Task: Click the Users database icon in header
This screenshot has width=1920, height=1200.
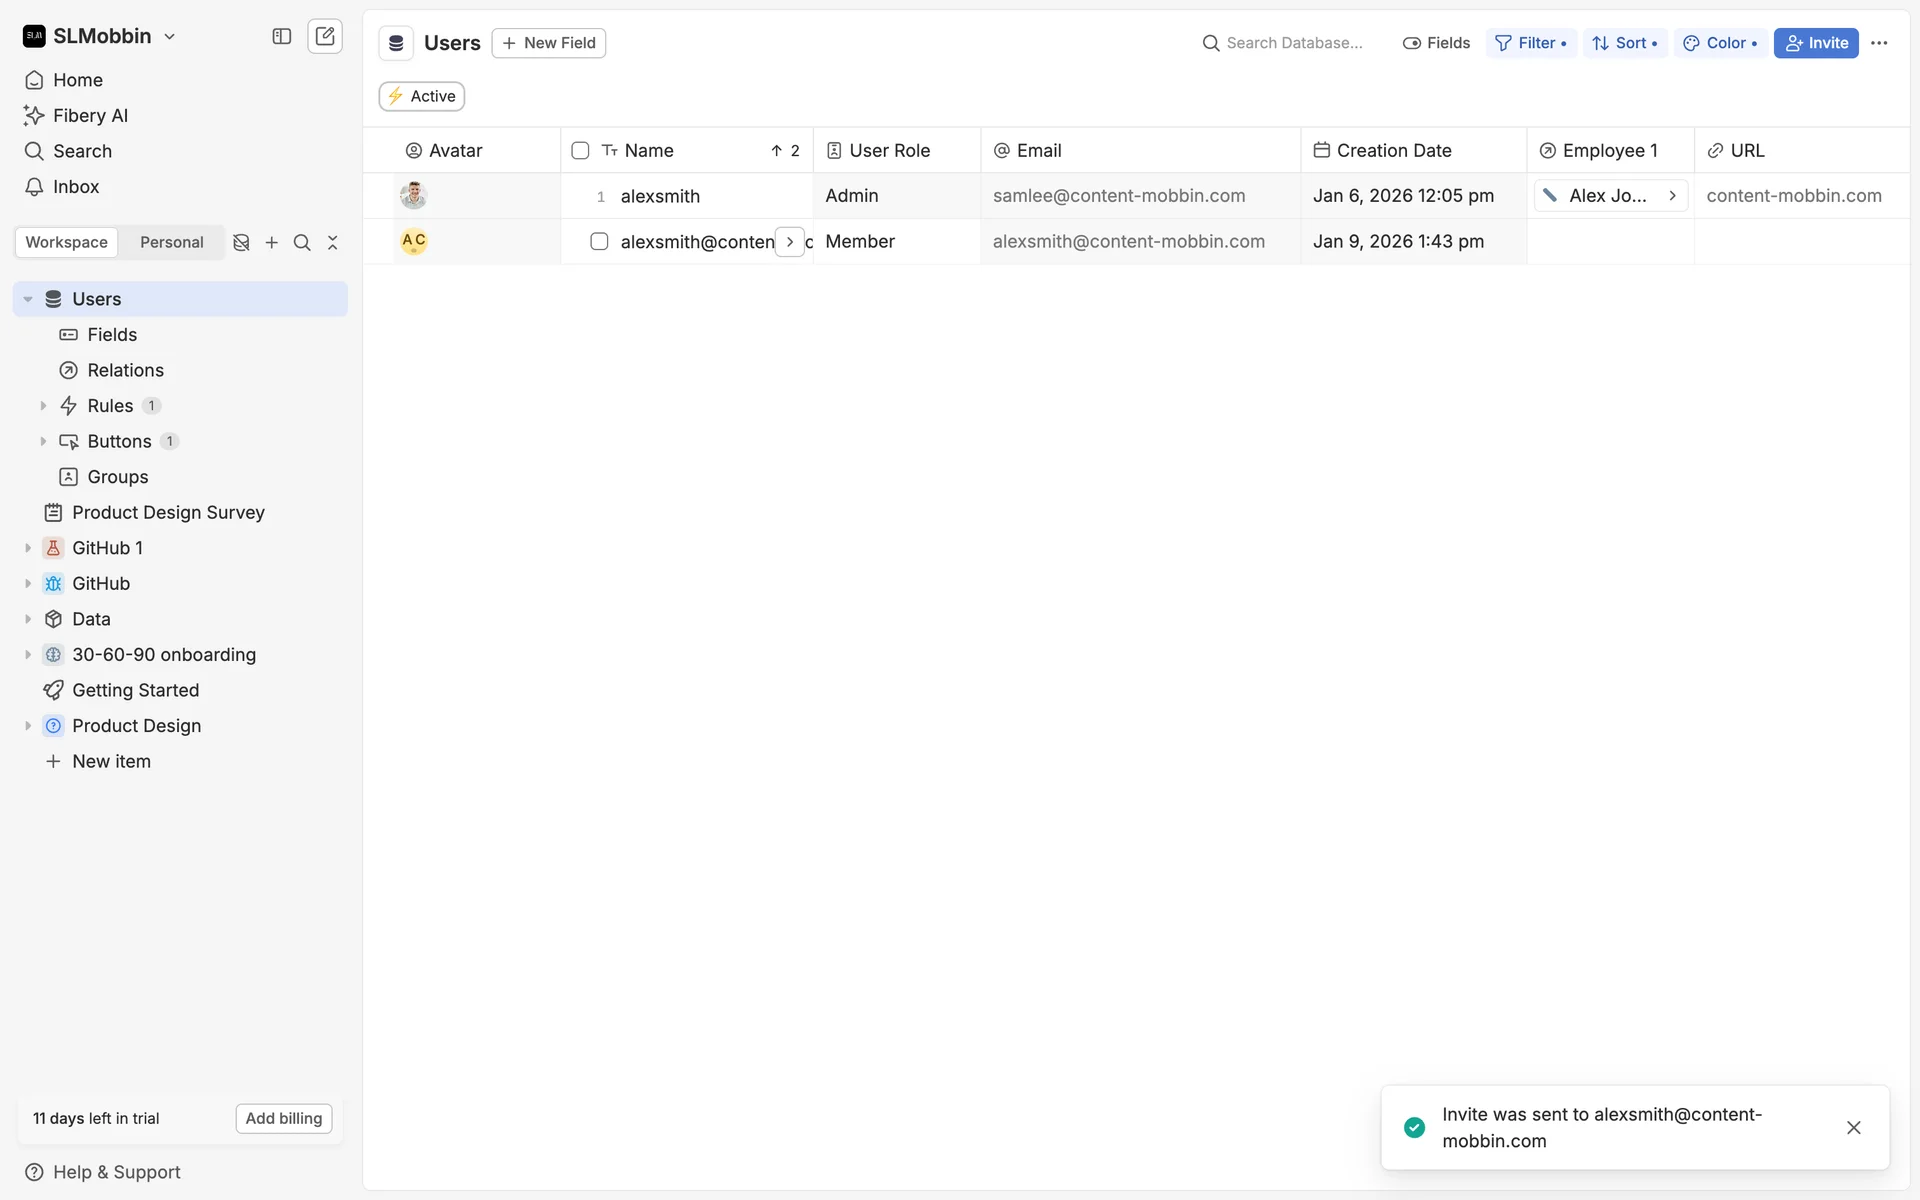Action: tap(396, 43)
